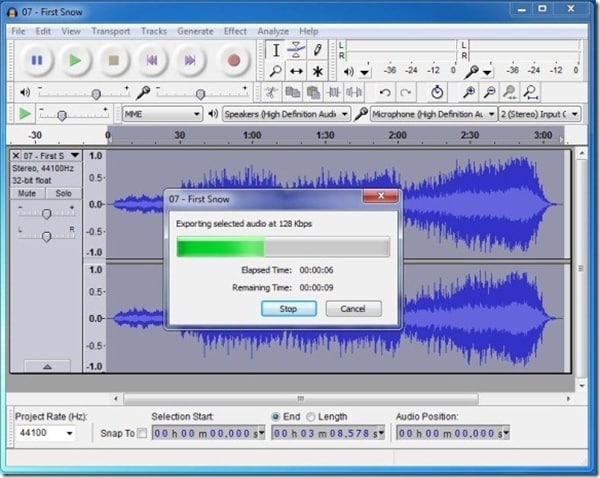This screenshot has height=478, width=600.
Task: Click the Trim audio icon
Action: coord(334,92)
